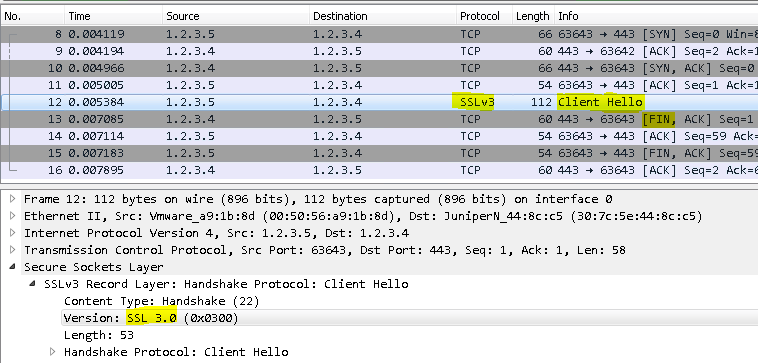Click protocol TCP cell in packet 13

[470, 119]
